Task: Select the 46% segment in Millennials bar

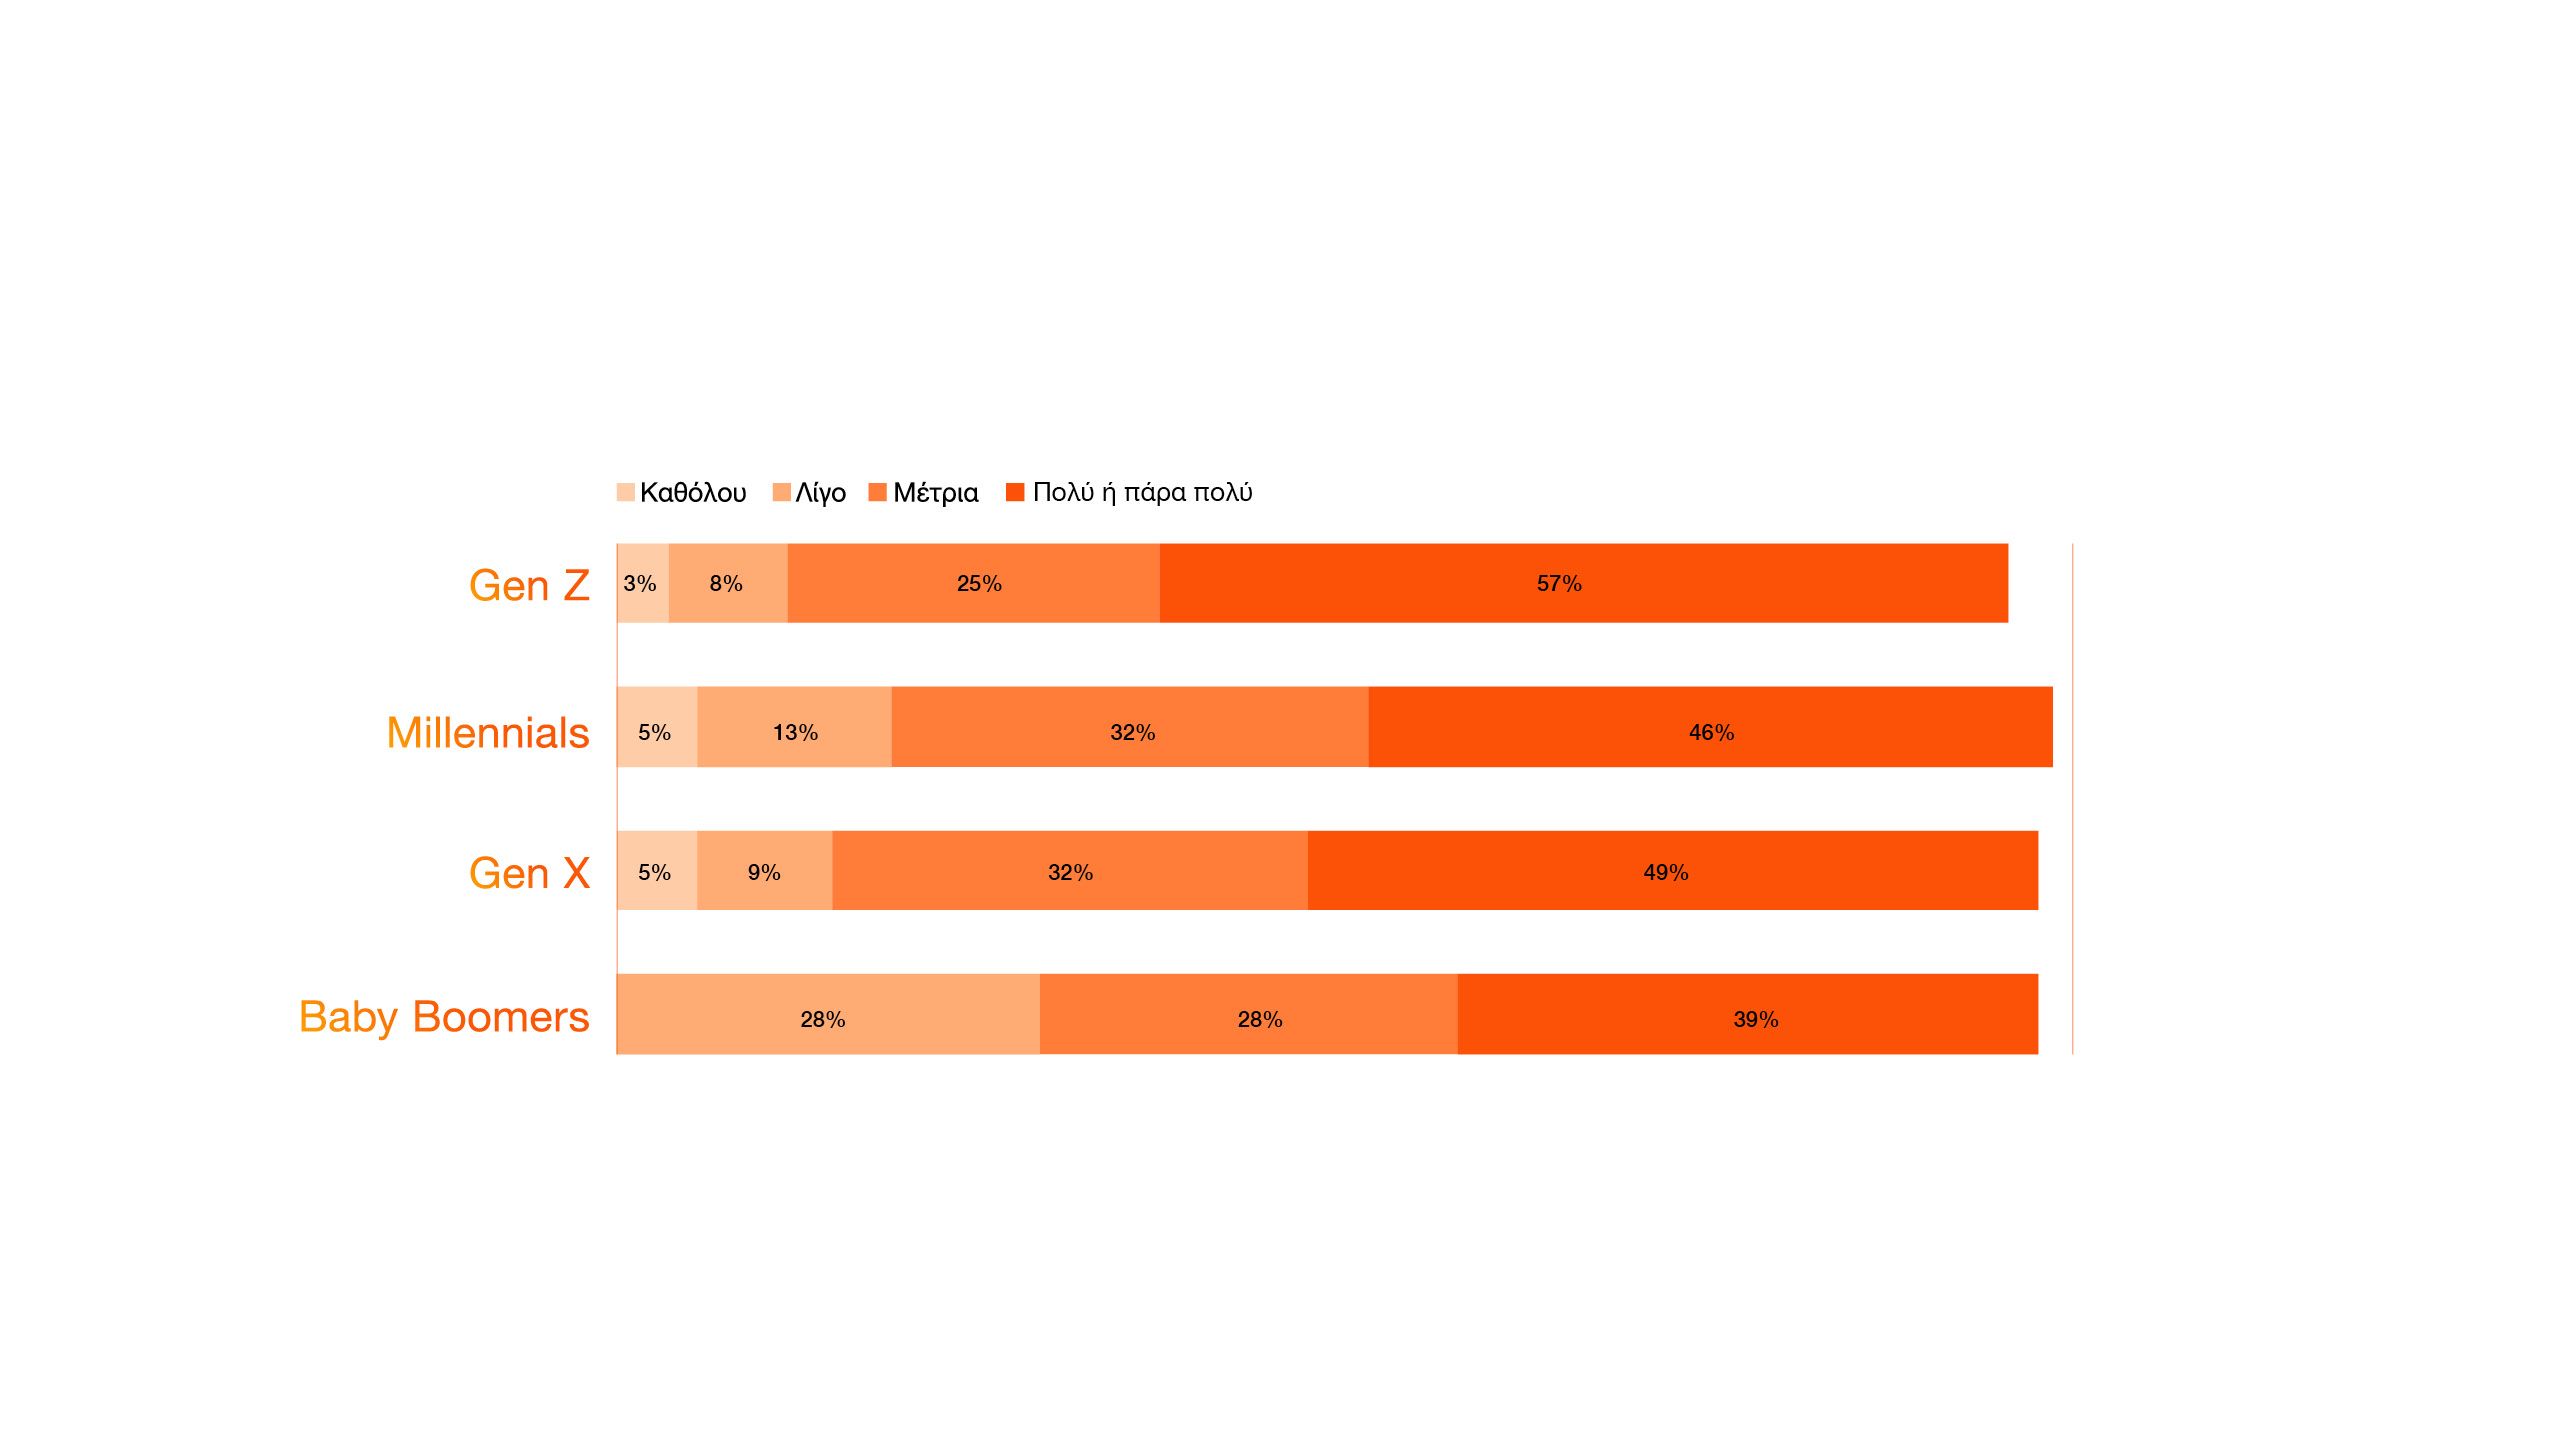Action: (1710, 727)
